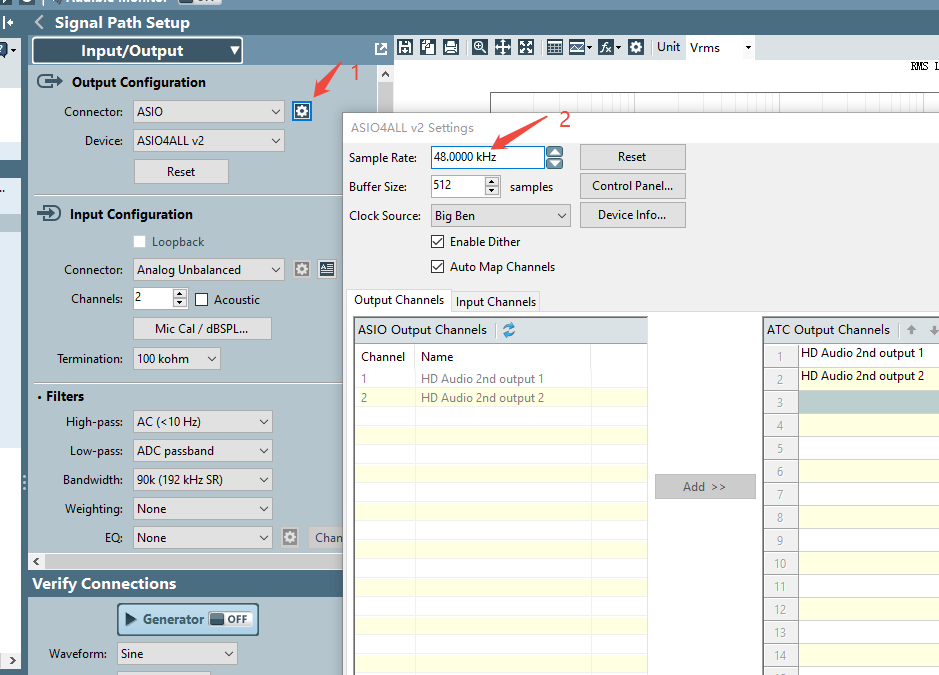
Task: Click Reset in ASIO4ALL v2 Settings
Action: pos(632,157)
